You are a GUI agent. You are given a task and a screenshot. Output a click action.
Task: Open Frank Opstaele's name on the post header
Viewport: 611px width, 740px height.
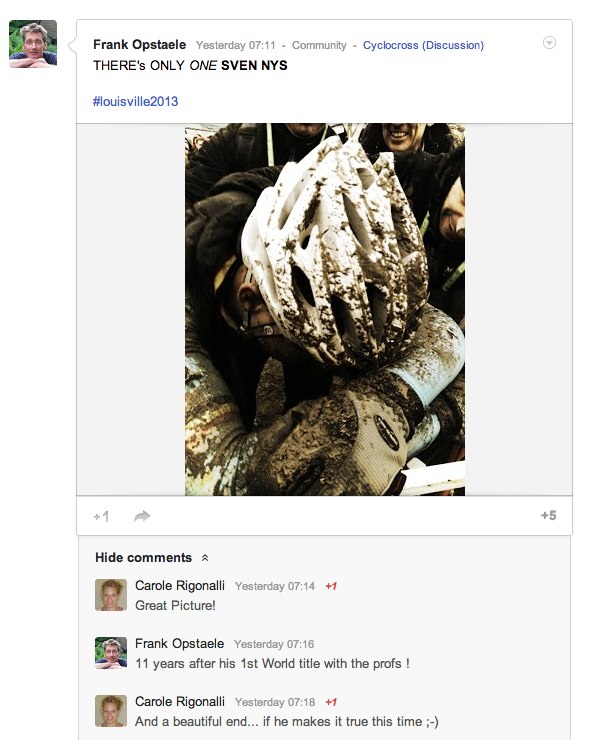[140, 45]
